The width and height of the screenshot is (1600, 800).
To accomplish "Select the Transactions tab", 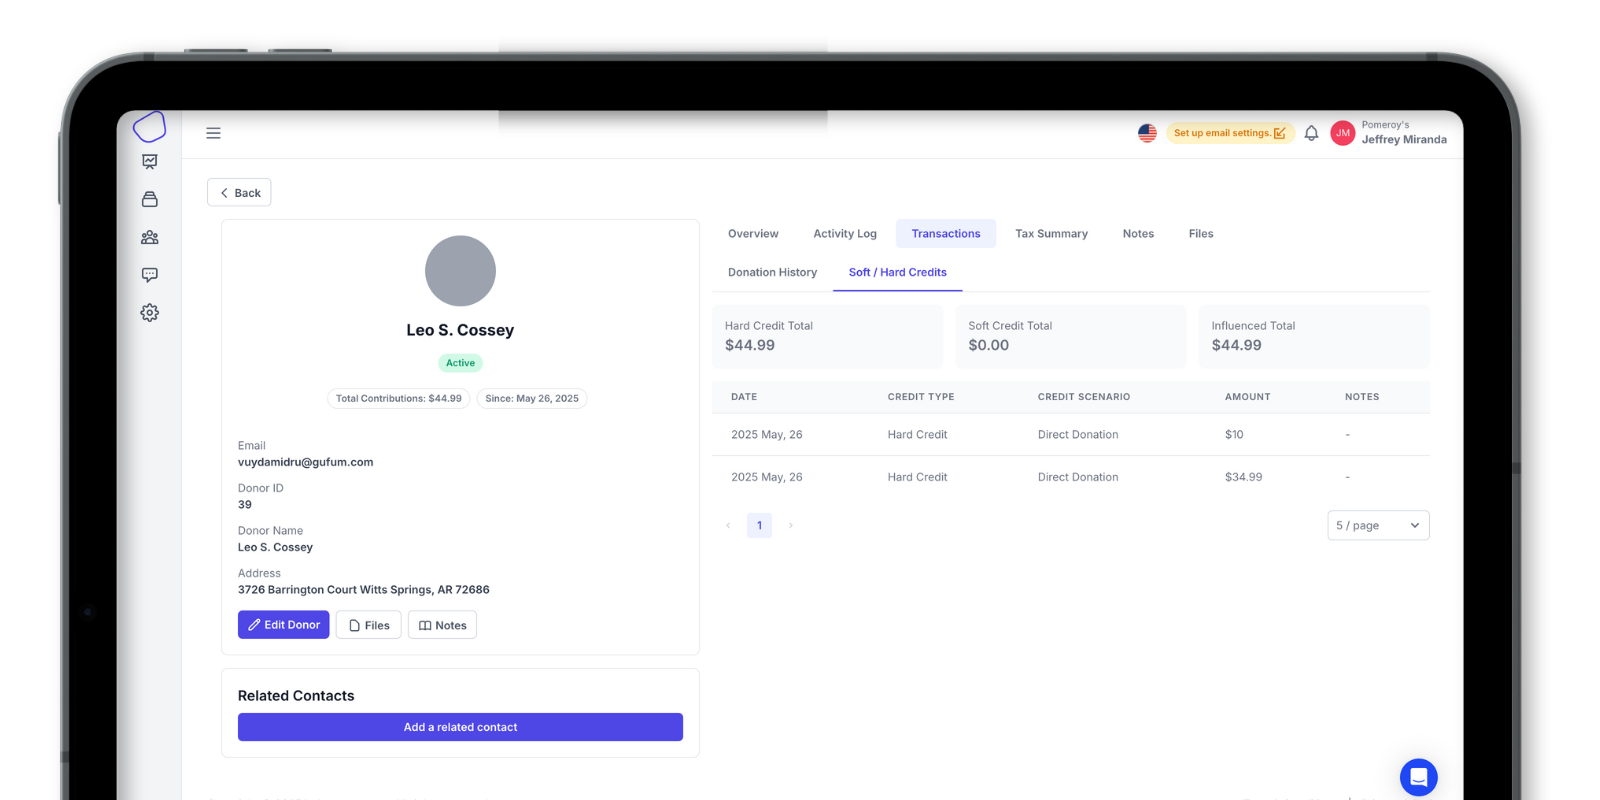I will click(946, 234).
